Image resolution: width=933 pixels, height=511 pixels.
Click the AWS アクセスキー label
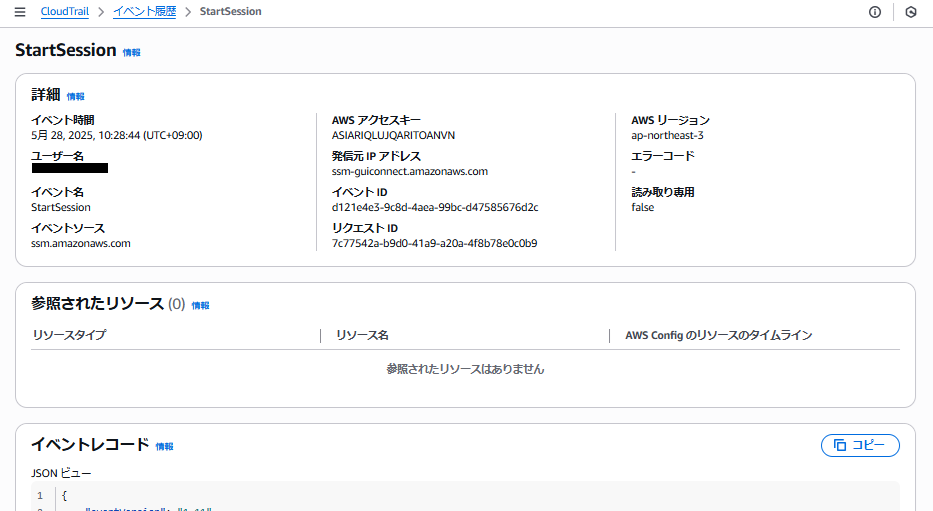[376, 120]
